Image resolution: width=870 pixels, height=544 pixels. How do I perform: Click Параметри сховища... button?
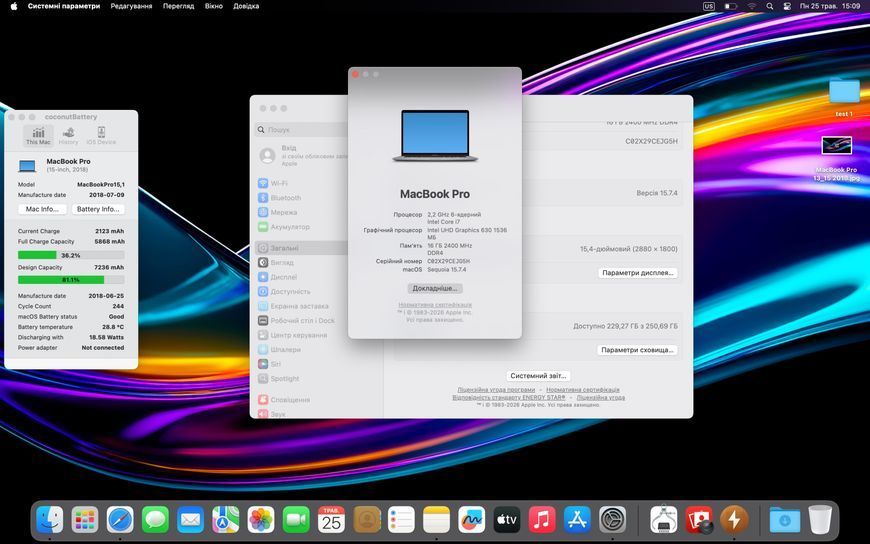(x=637, y=350)
